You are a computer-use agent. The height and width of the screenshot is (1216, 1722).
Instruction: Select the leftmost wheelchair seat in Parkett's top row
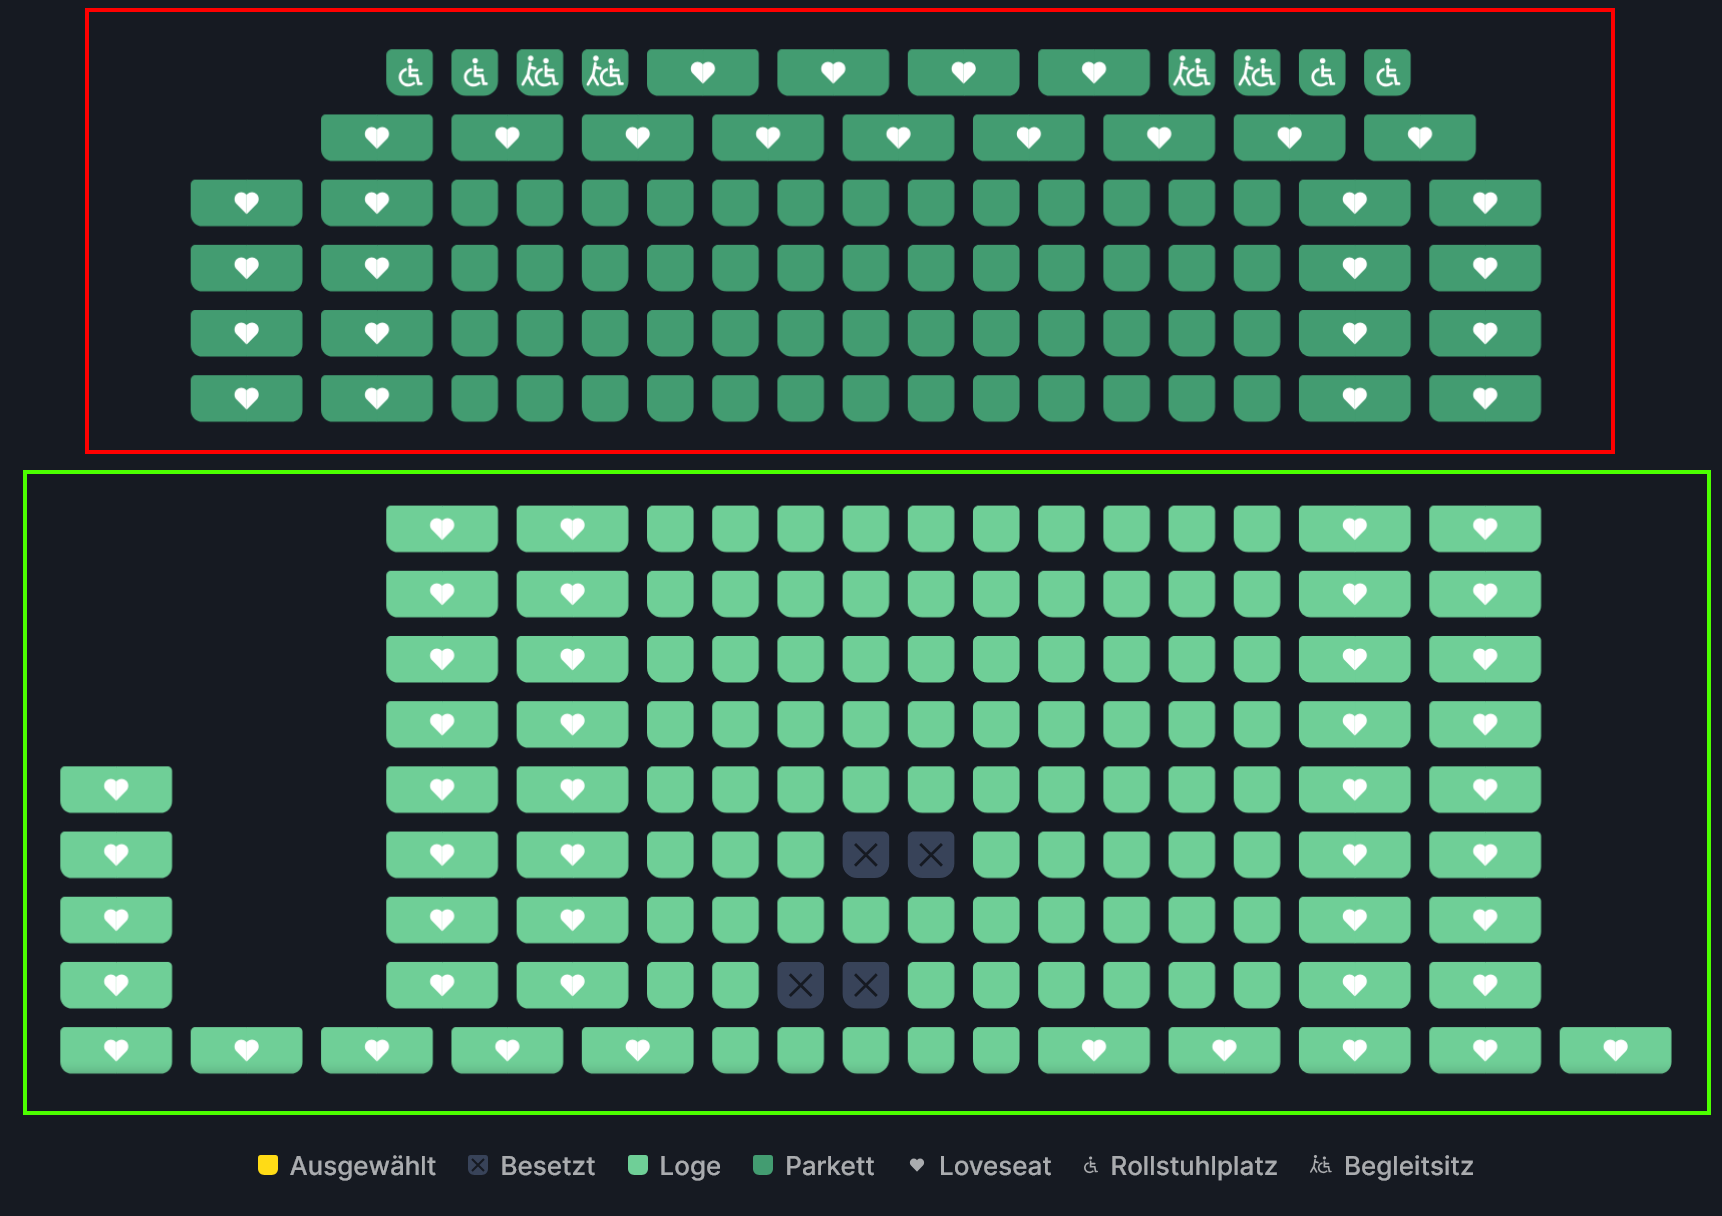[x=409, y=73]
